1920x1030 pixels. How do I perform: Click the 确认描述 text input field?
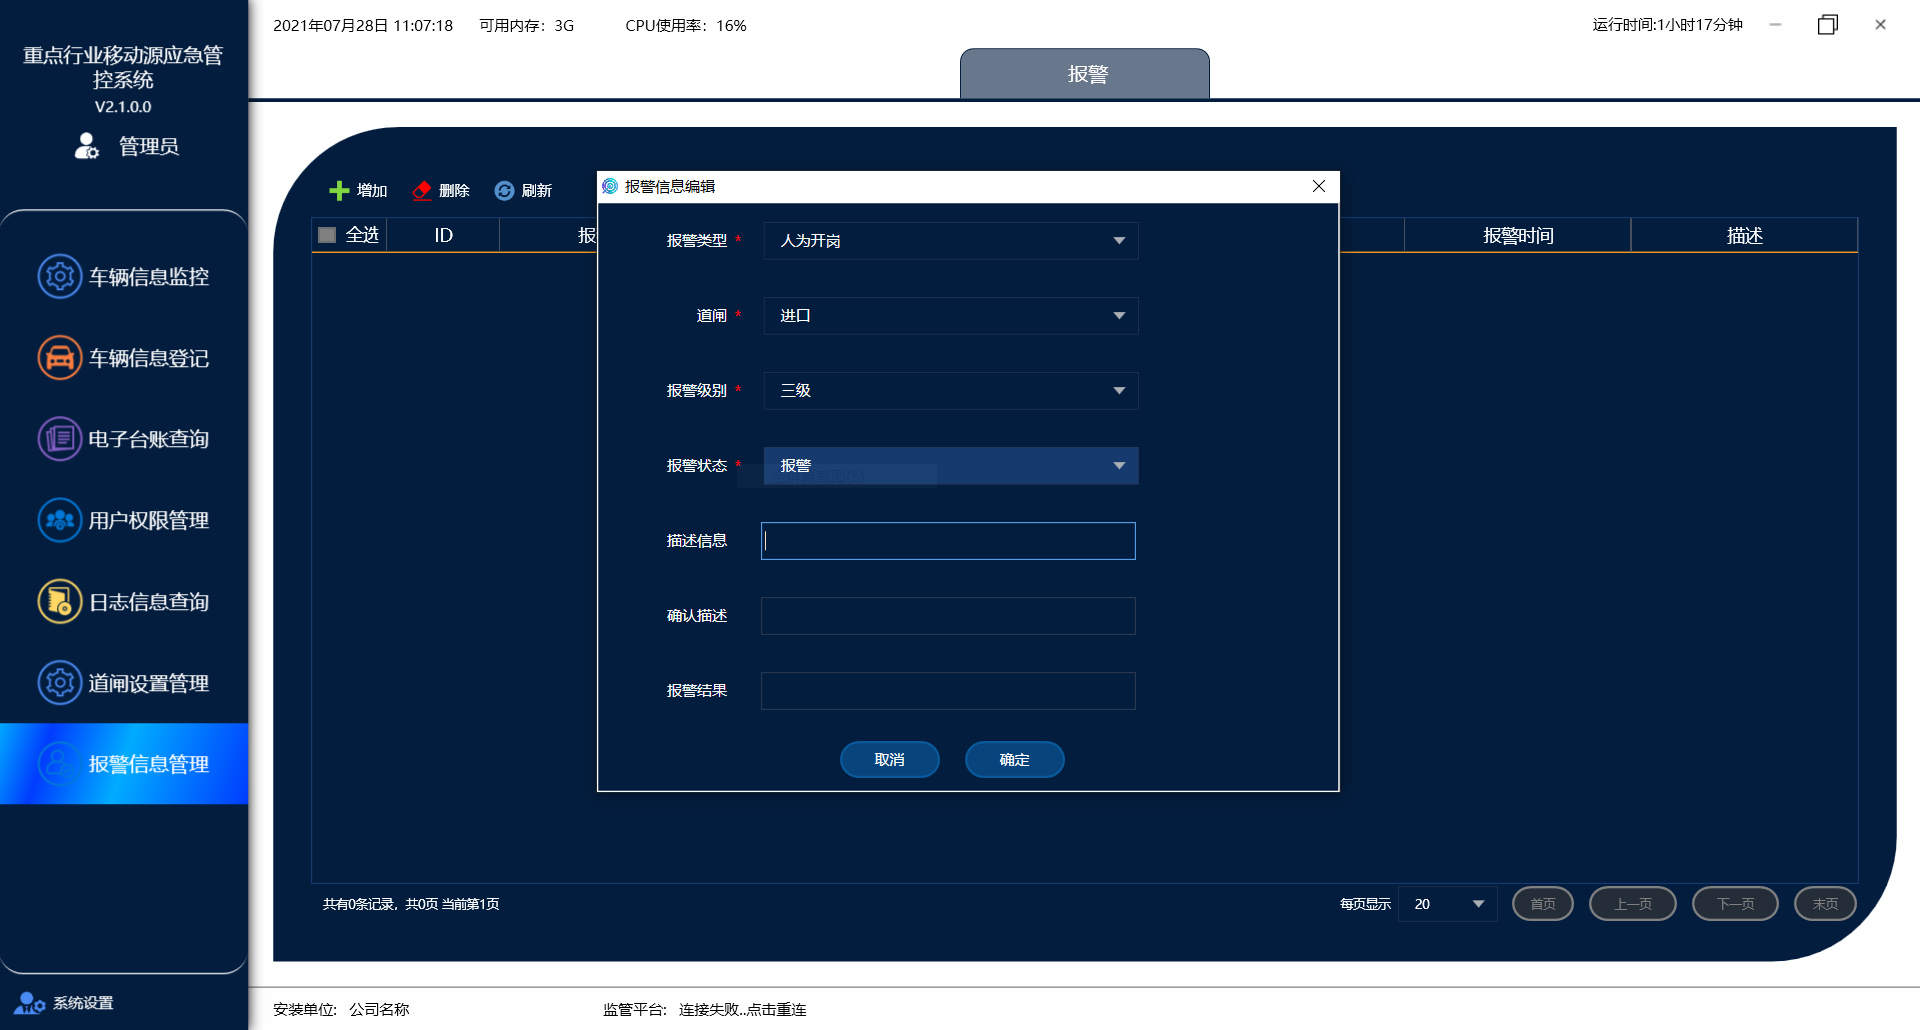tap(947, 616)
